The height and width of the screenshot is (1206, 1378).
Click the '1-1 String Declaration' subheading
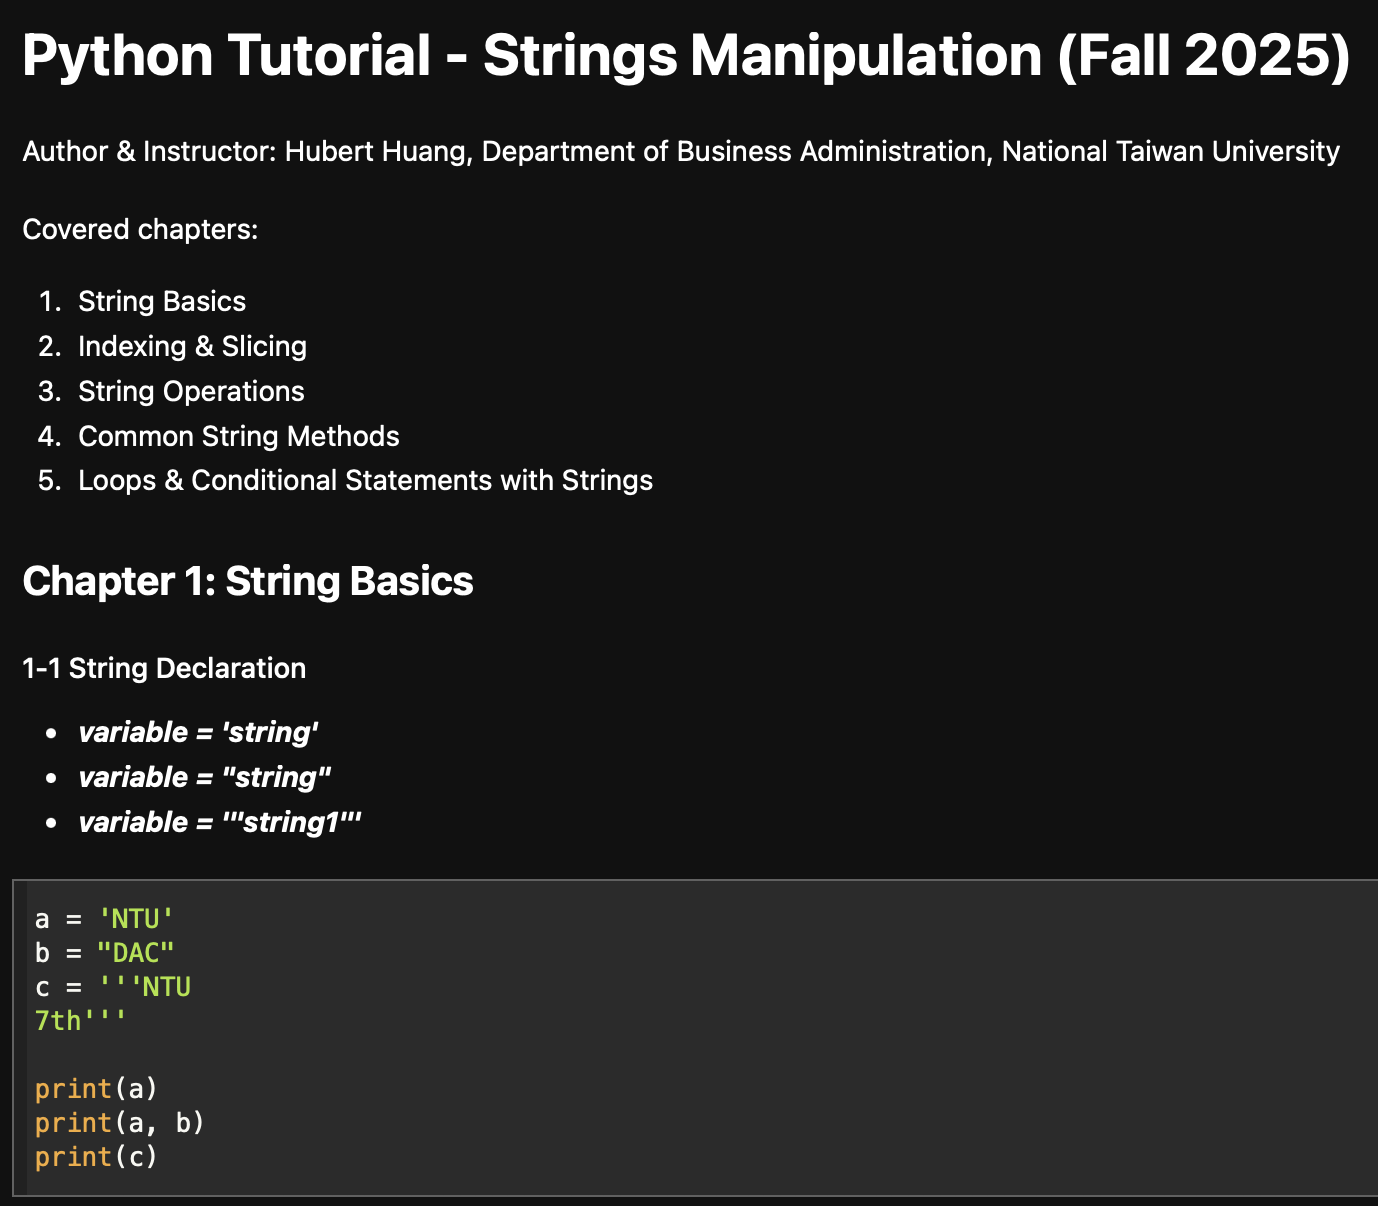point(163,668)
